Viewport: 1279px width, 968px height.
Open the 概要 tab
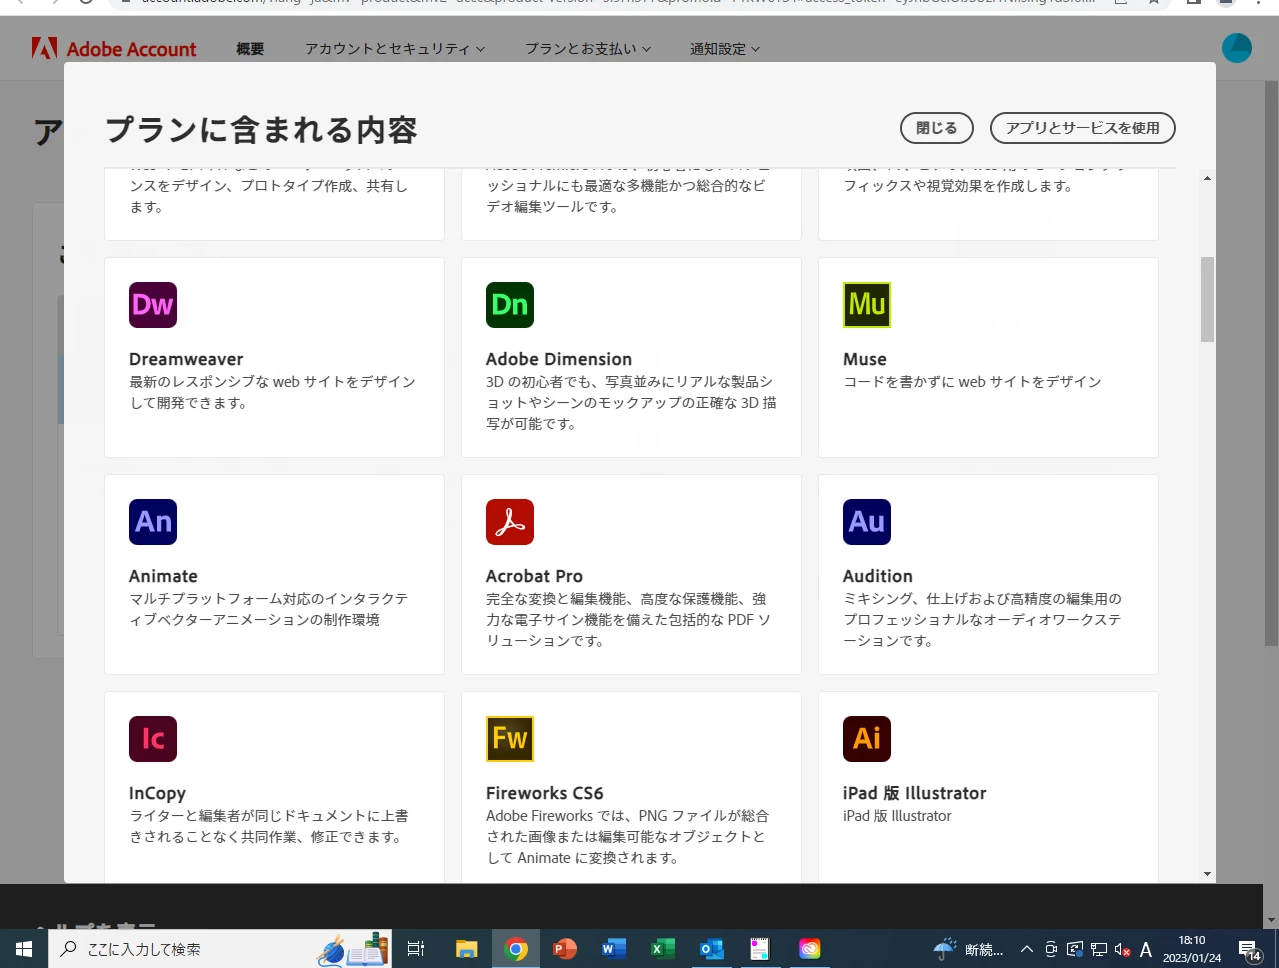pos(250,48)
